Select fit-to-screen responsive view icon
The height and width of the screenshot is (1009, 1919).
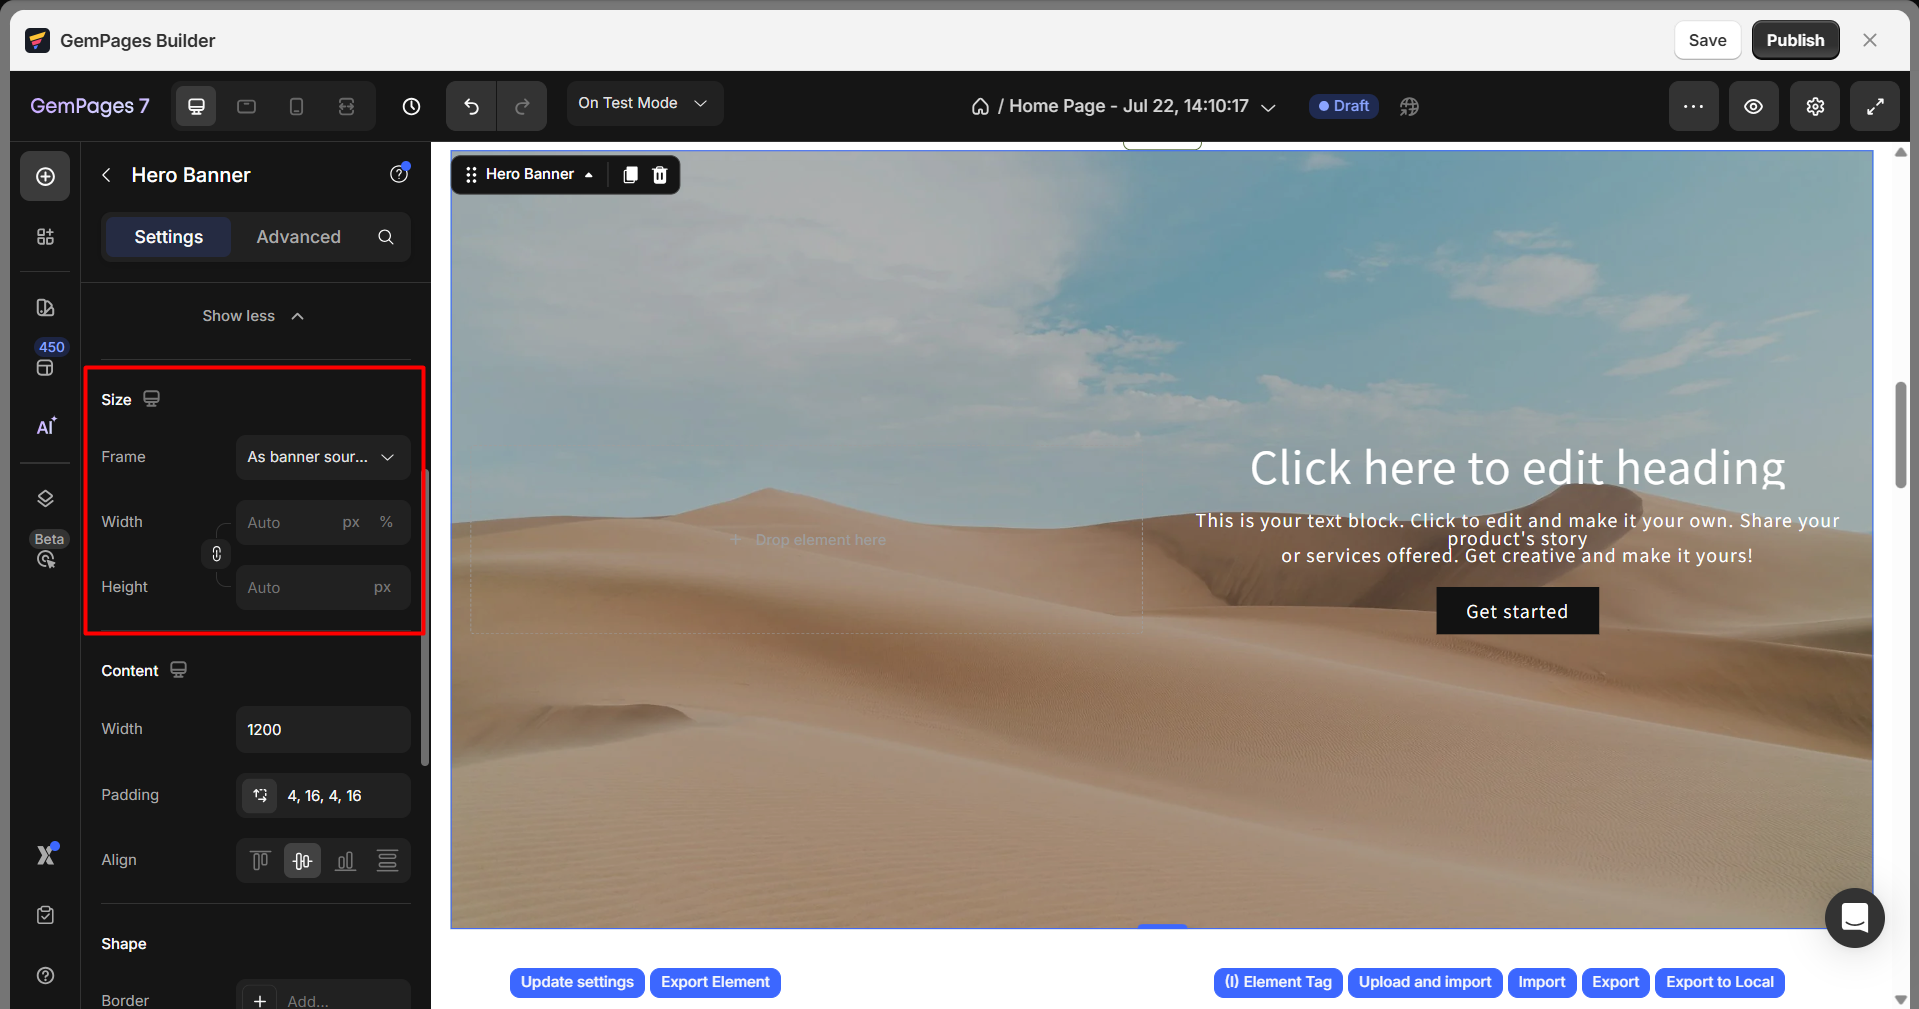(346, 106)
